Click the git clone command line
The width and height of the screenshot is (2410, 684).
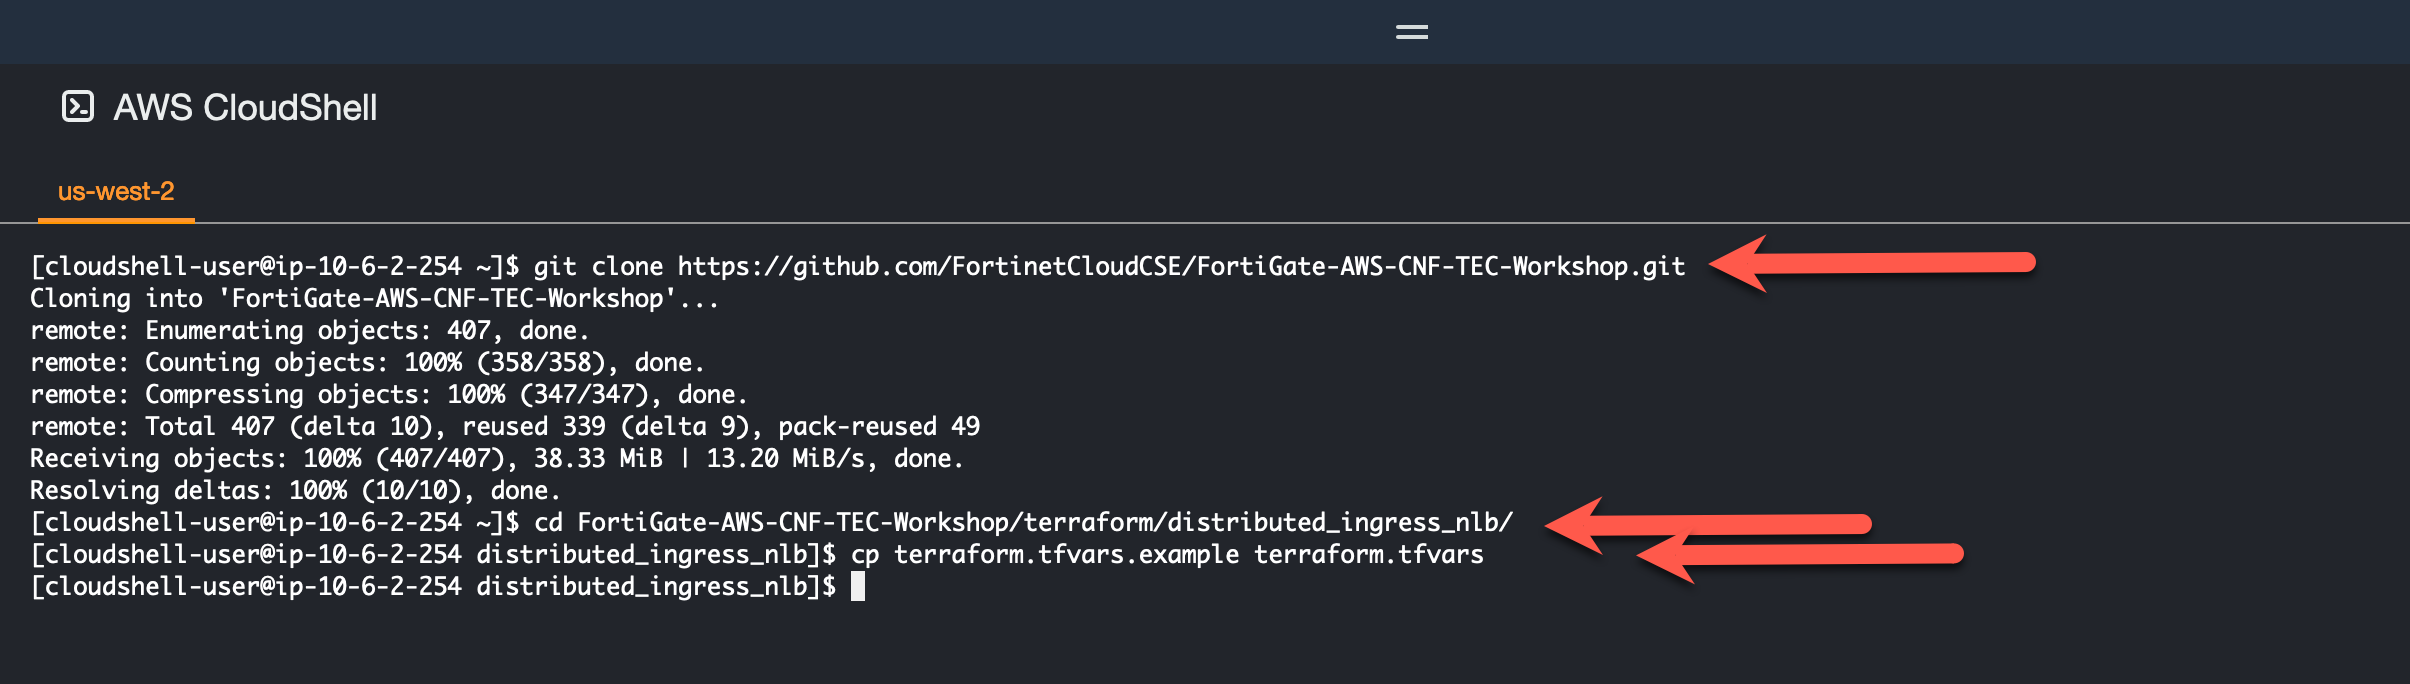pyautogui.click(x=858, y=266)
